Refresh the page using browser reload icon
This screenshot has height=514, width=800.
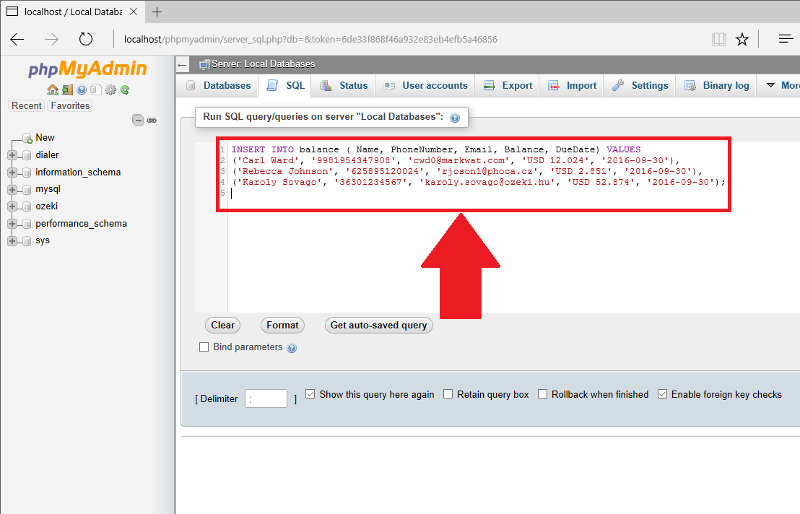[86, 39]
